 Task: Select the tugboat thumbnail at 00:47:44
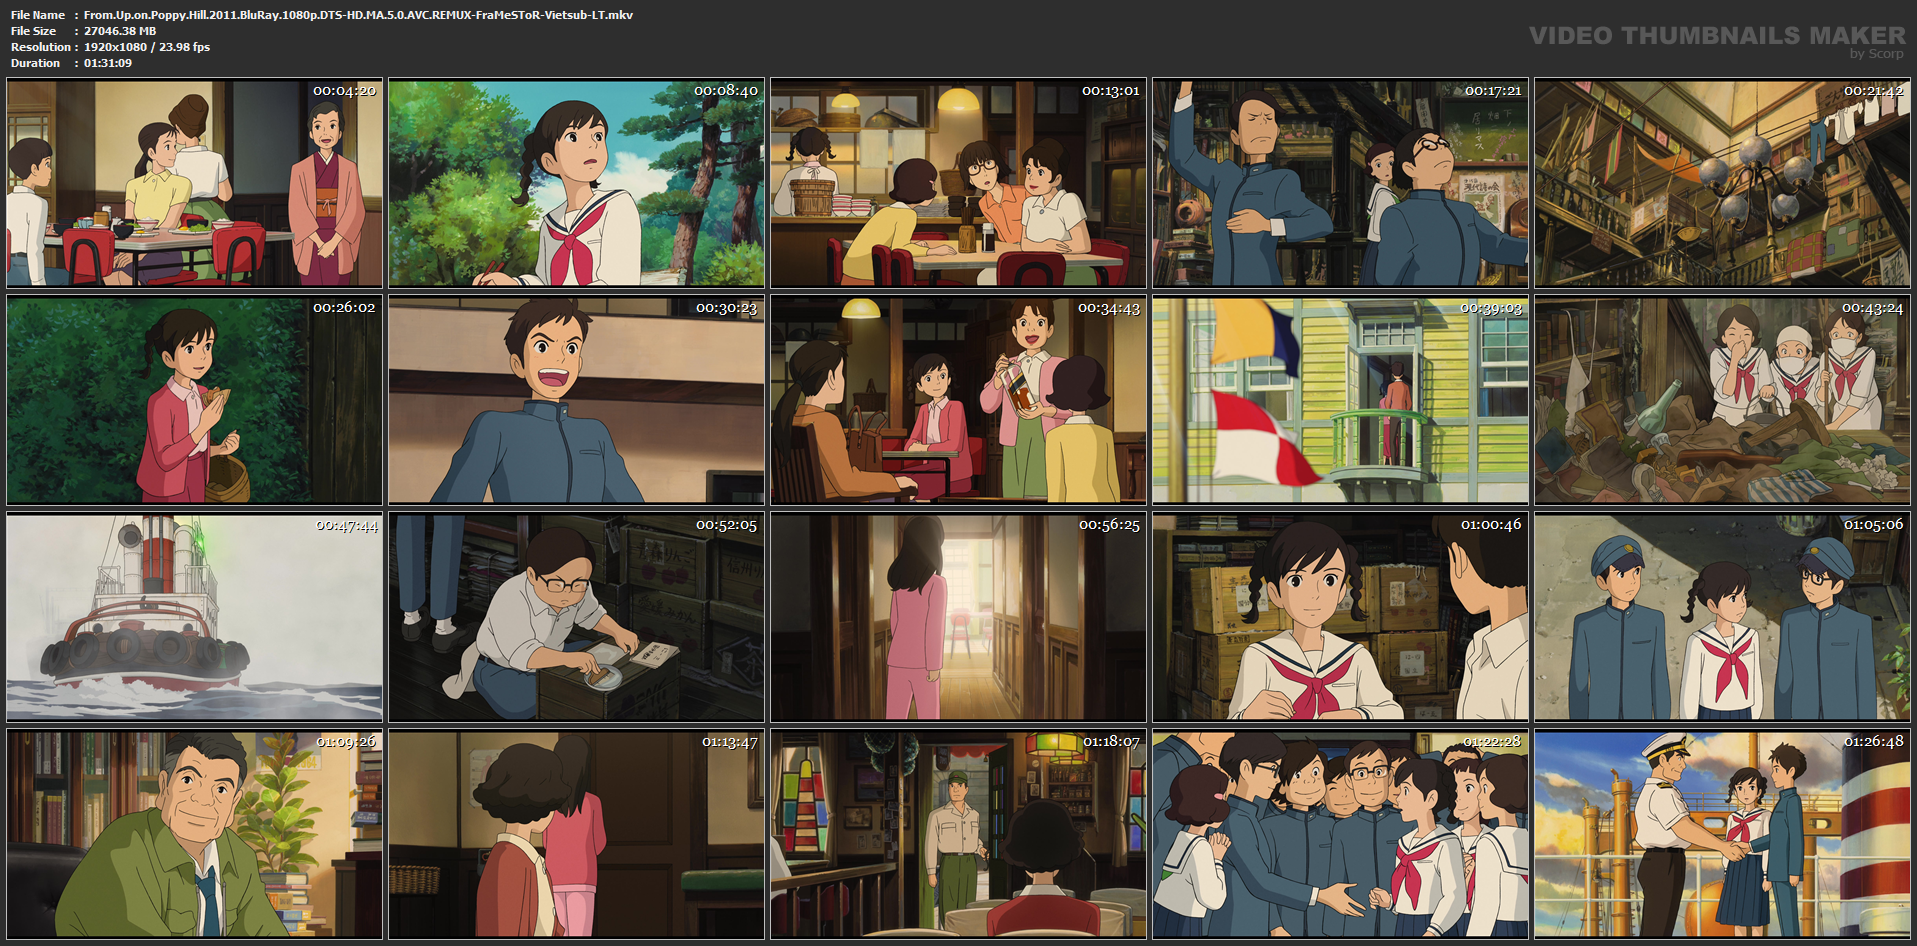point(195,617)
